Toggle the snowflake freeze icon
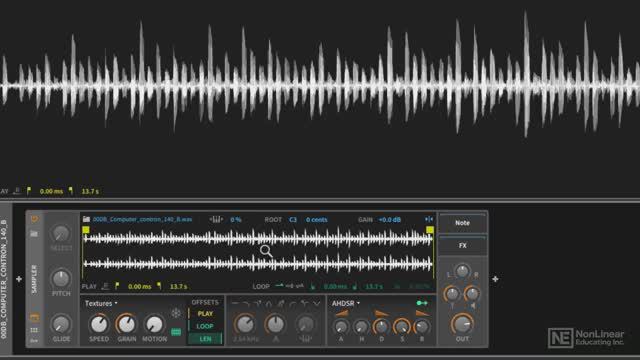Viewport: 640px width, 360px height. 176,313
